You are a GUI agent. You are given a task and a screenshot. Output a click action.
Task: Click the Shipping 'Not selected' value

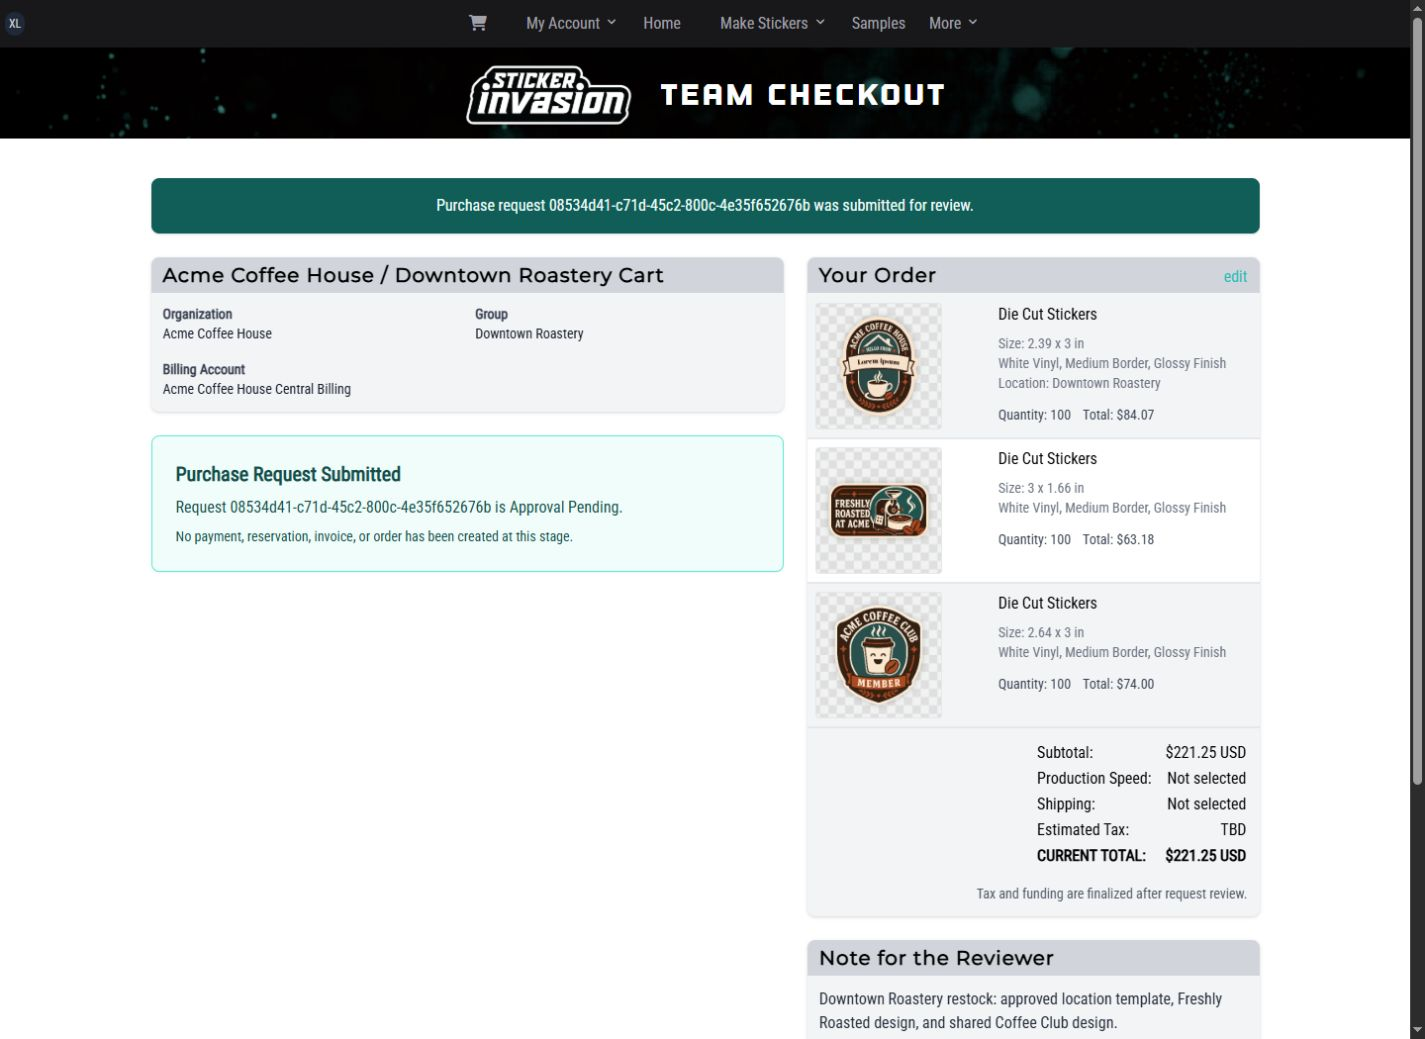click(1206, 804)
